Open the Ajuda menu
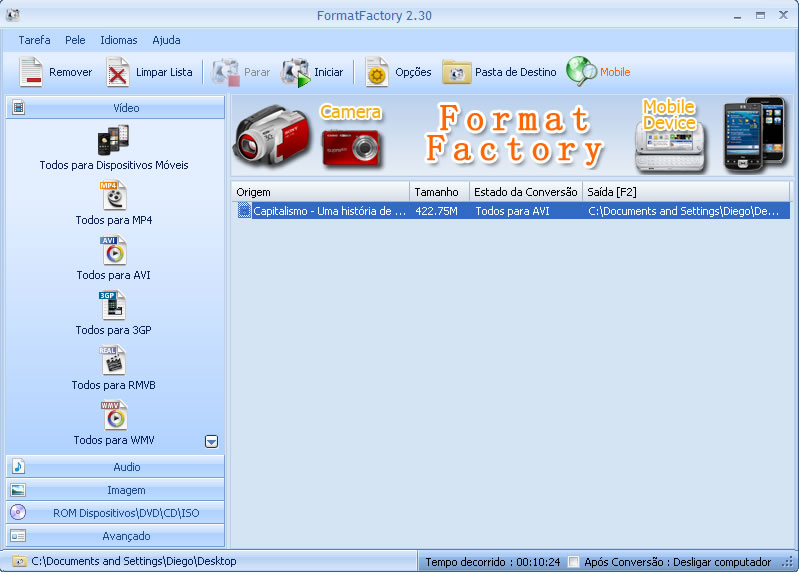799x574 pixels. tap(166, 40)
